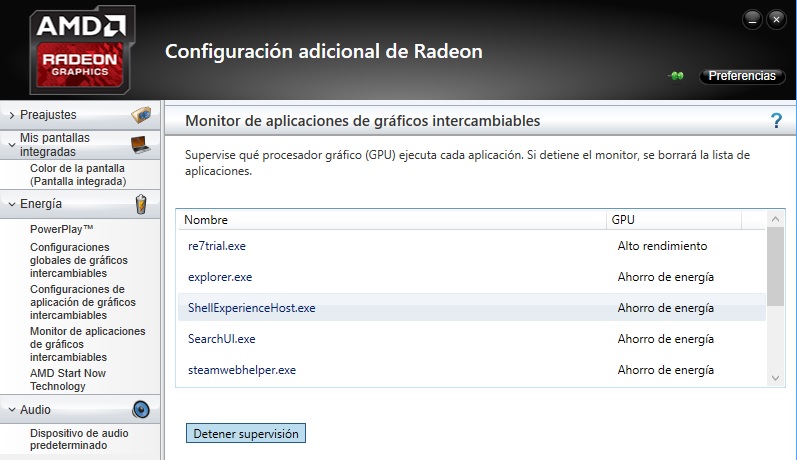This screenshot has height=460, width=797.
Task: Open the help question mark icon
Action: tap(776, 120)
